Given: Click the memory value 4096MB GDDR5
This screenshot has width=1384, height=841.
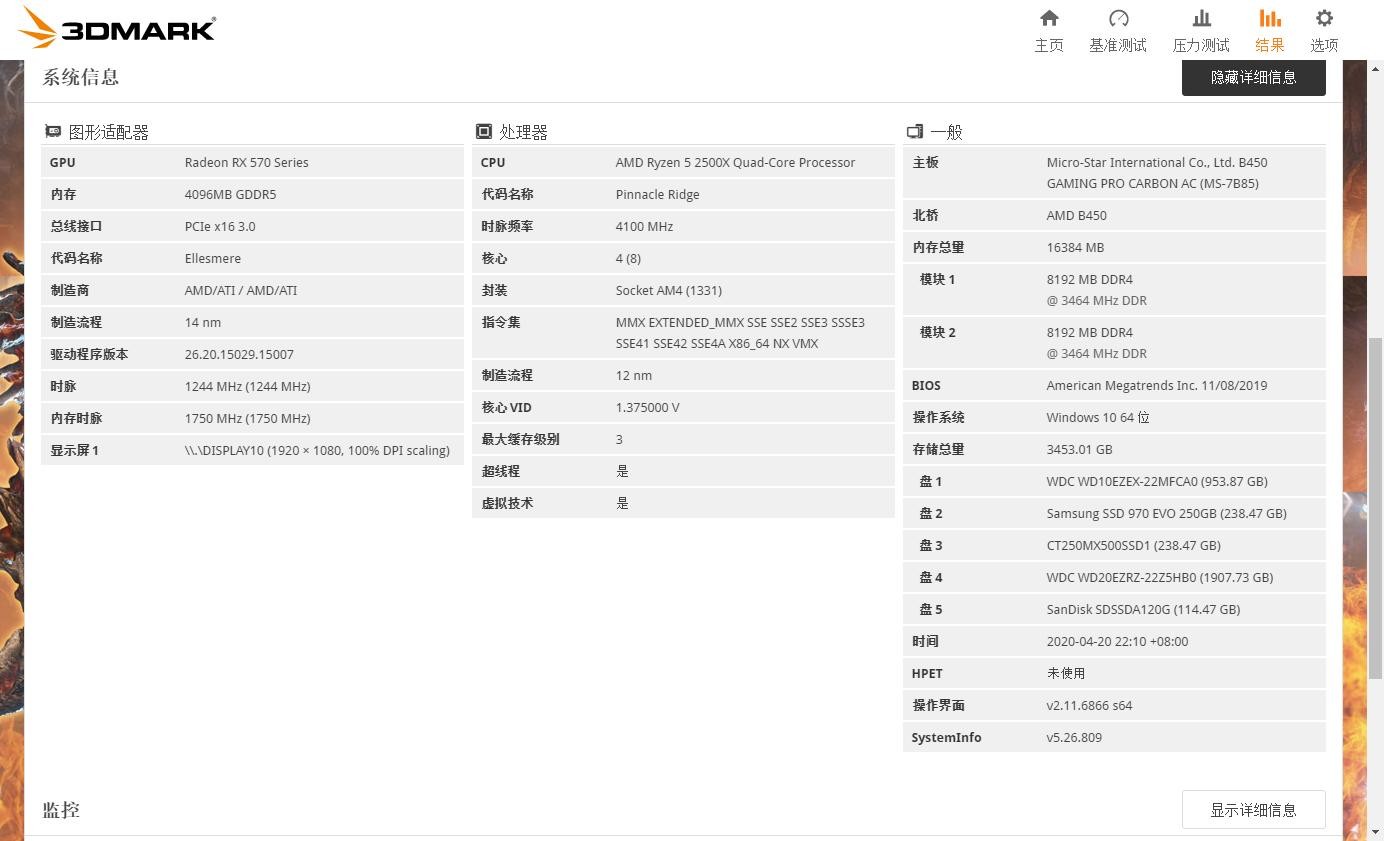Looking at the screenshot, I should pos(230,194).
